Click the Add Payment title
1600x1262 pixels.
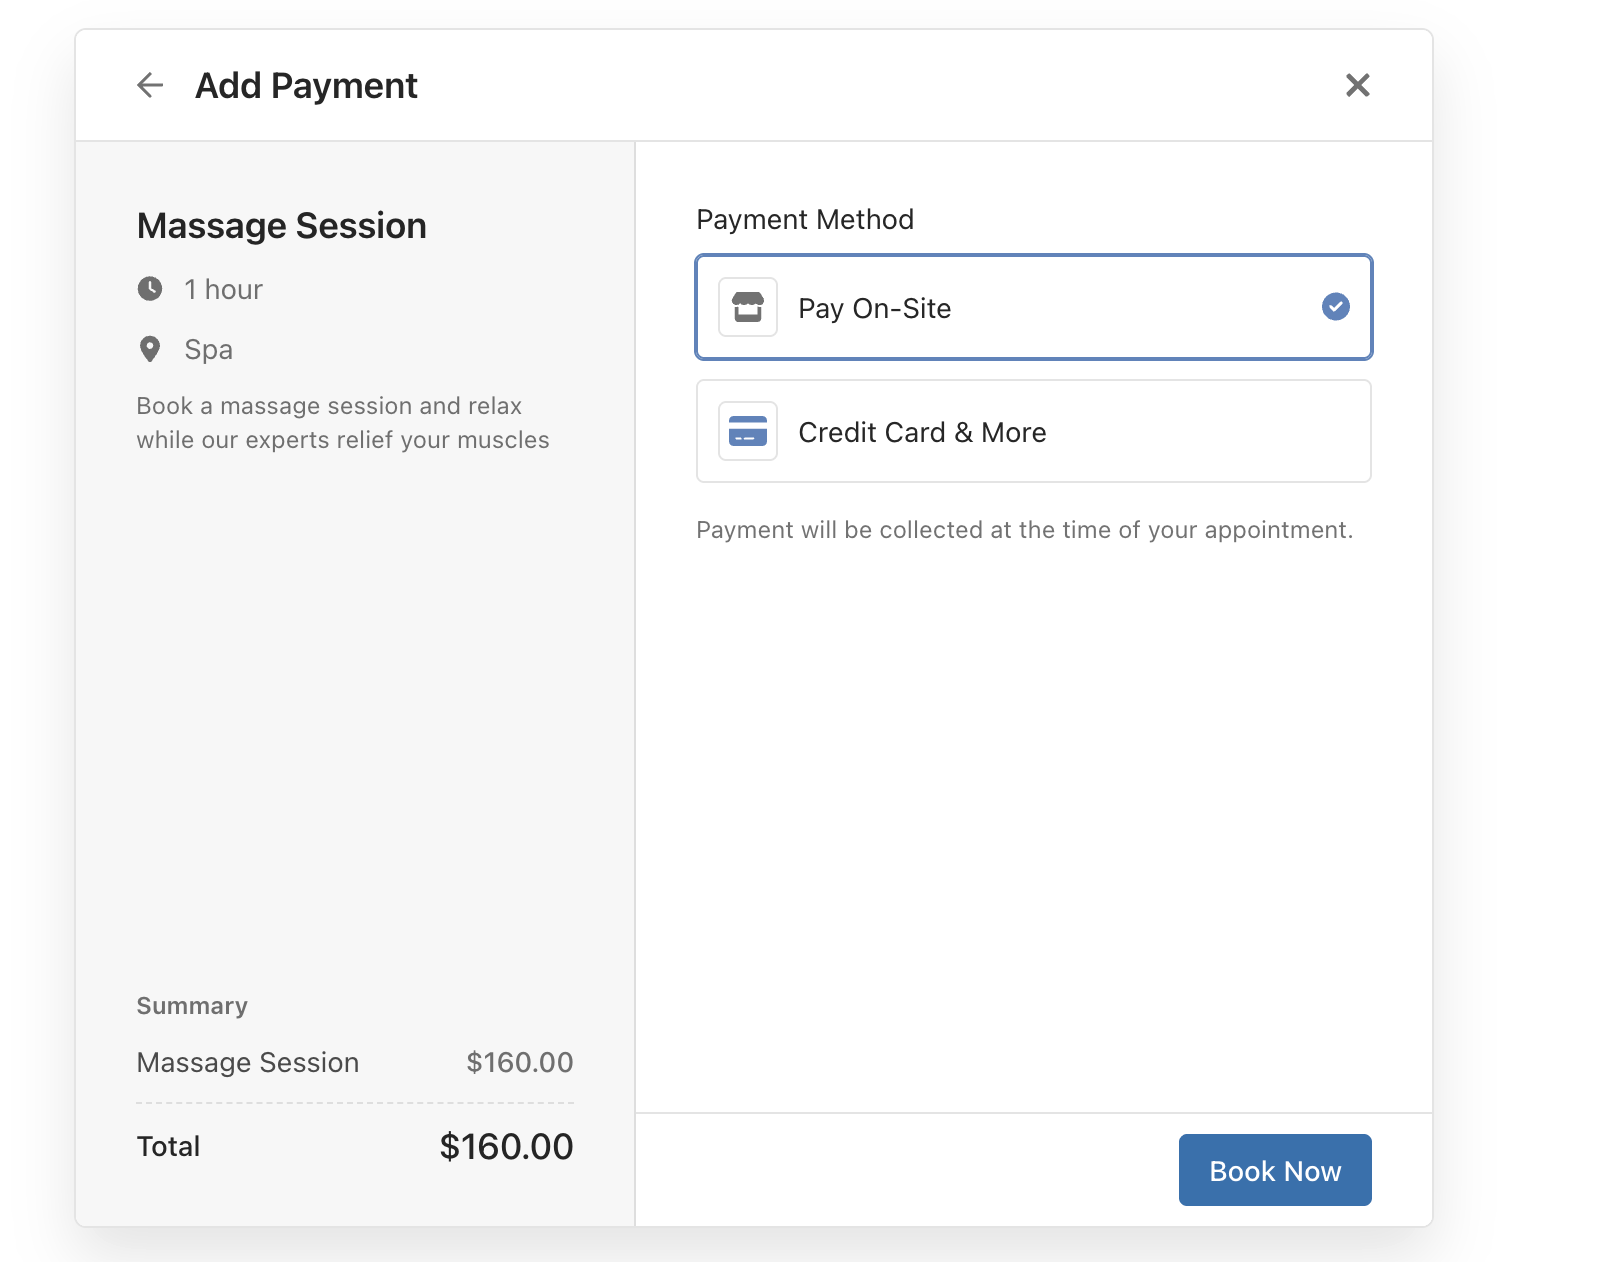[x=306, y=86]
